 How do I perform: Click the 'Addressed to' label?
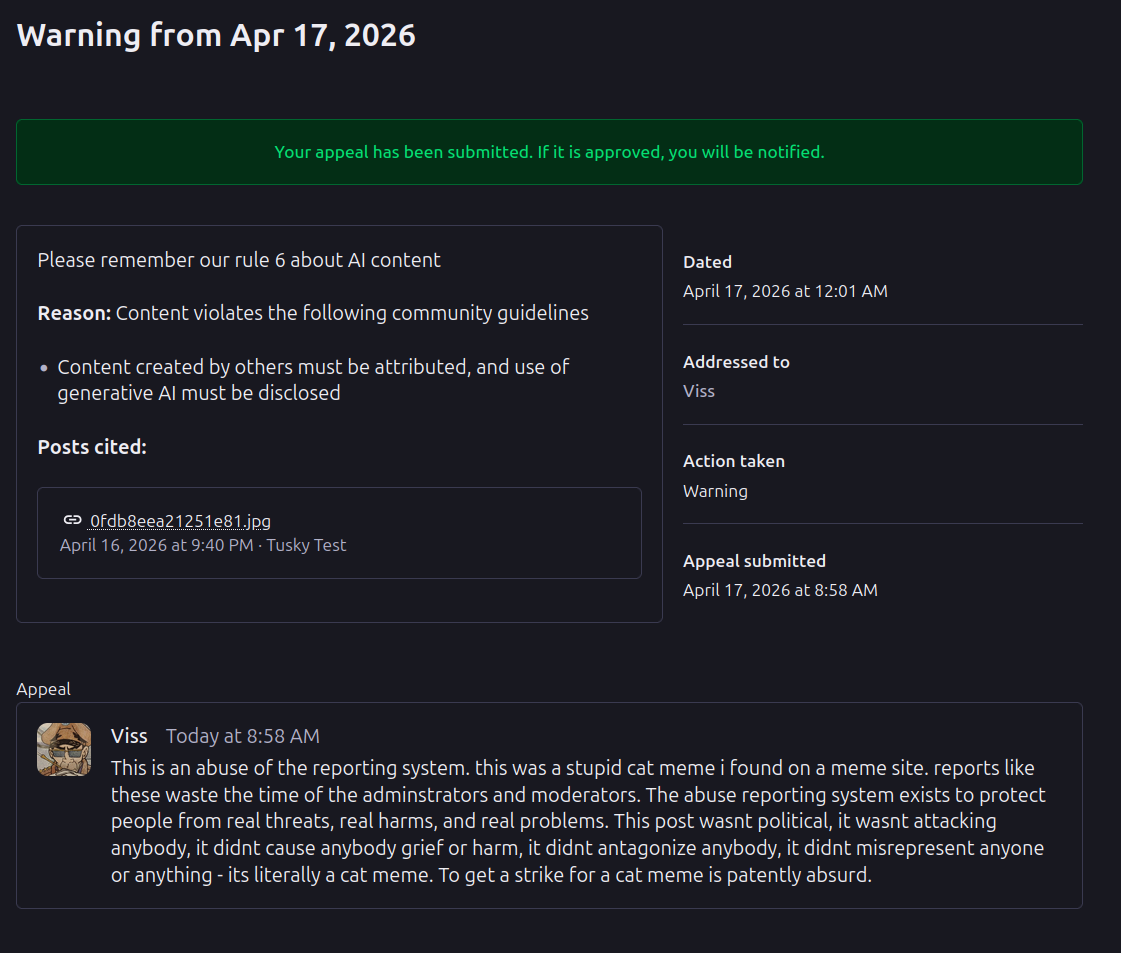coord(736,362)
